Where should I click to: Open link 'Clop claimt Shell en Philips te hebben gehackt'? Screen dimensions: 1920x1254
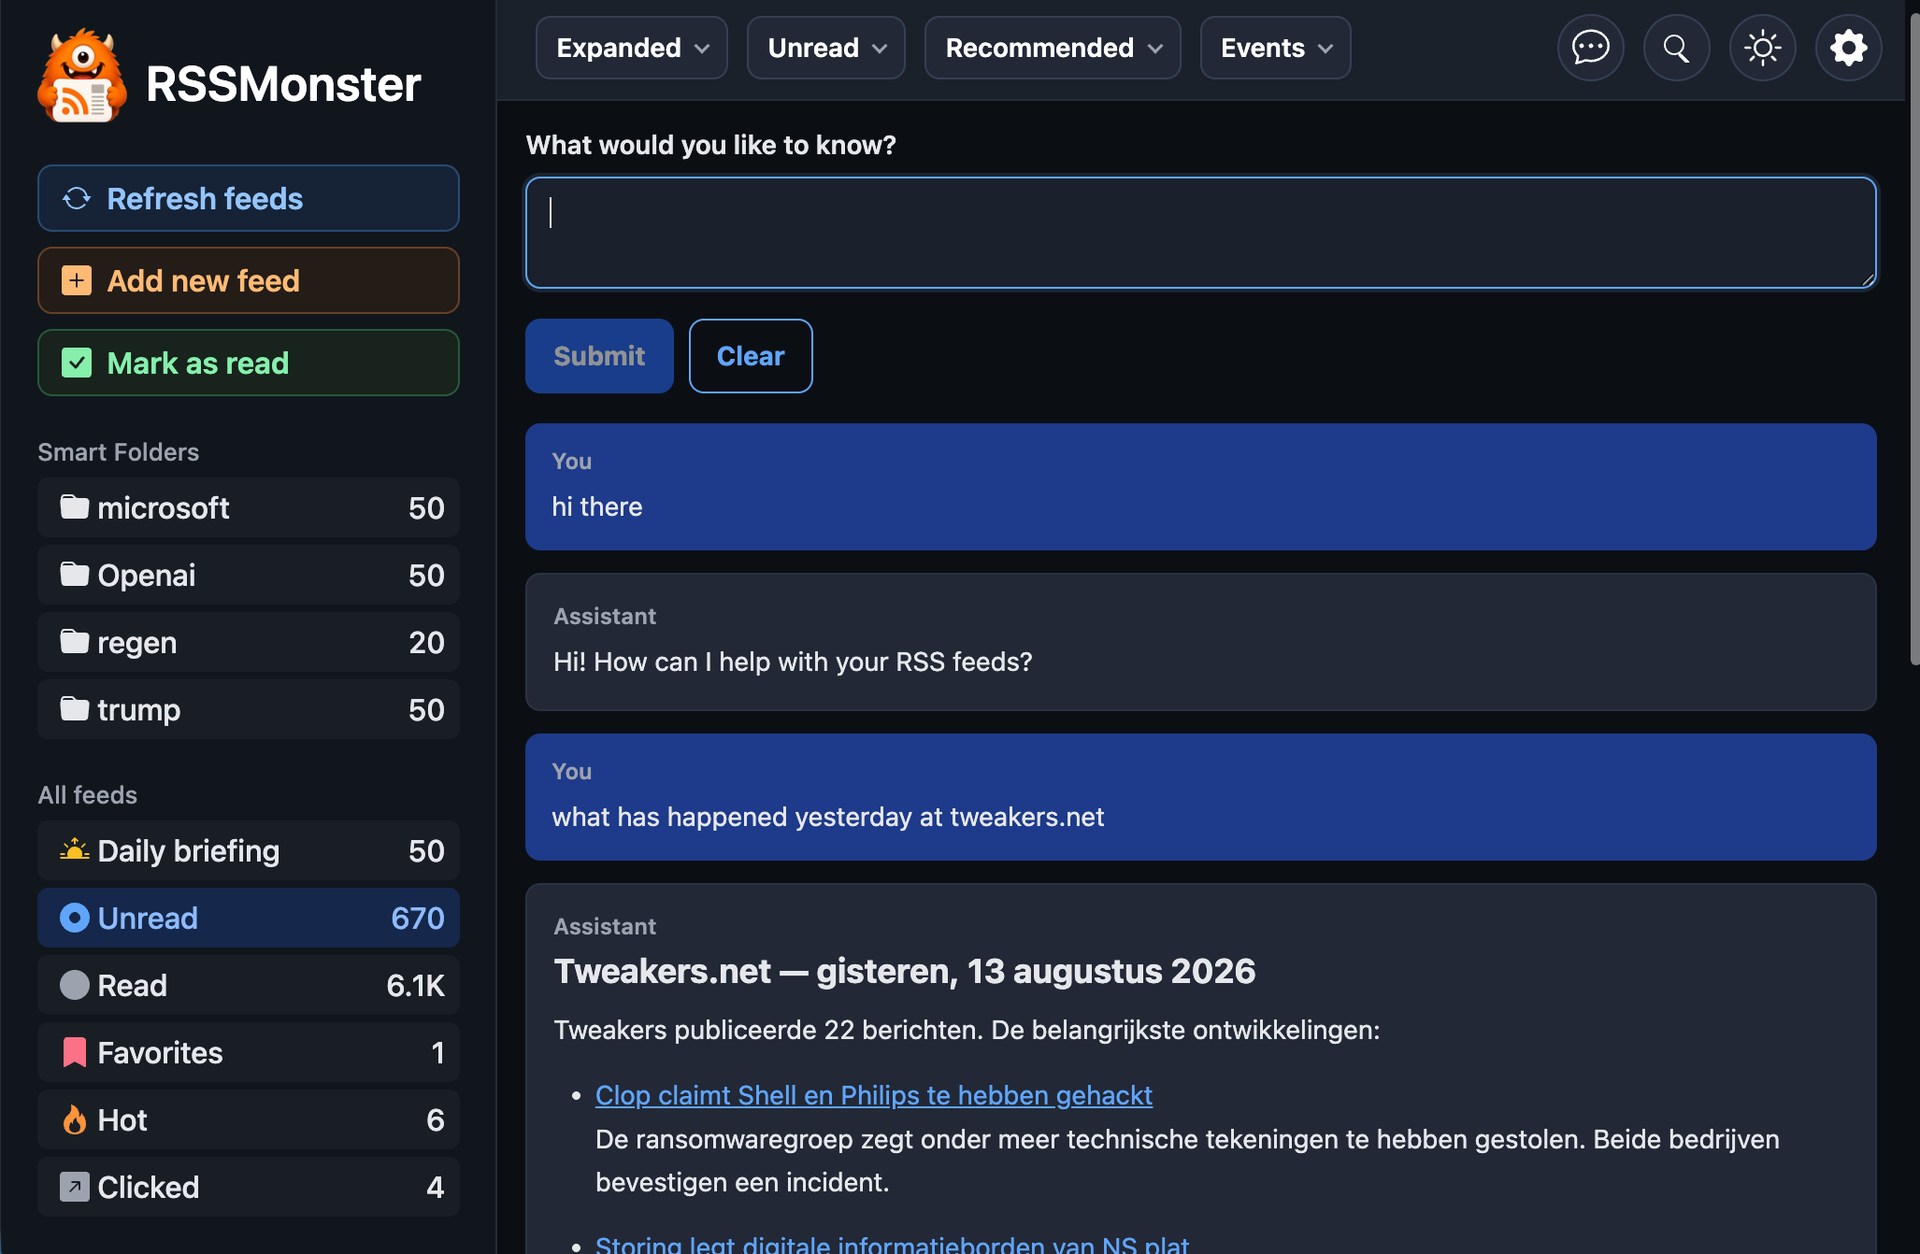[874, 1095]
